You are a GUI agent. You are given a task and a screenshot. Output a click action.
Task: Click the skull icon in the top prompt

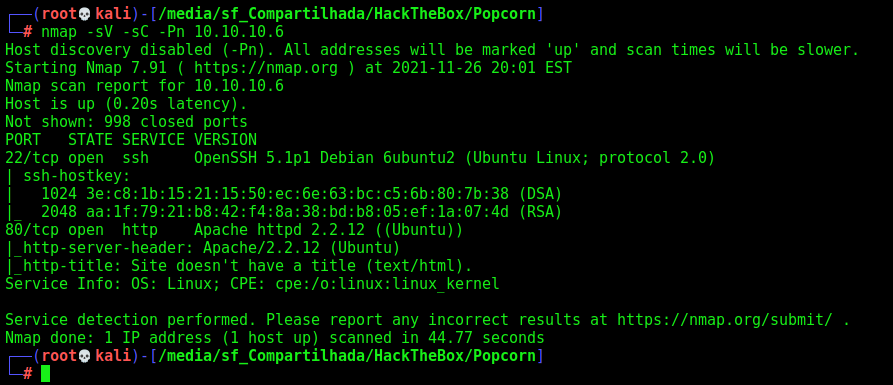[84, 14]
